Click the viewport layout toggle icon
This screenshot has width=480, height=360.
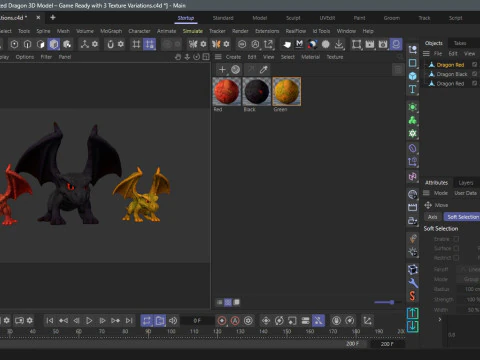click(x=206, y=57)
